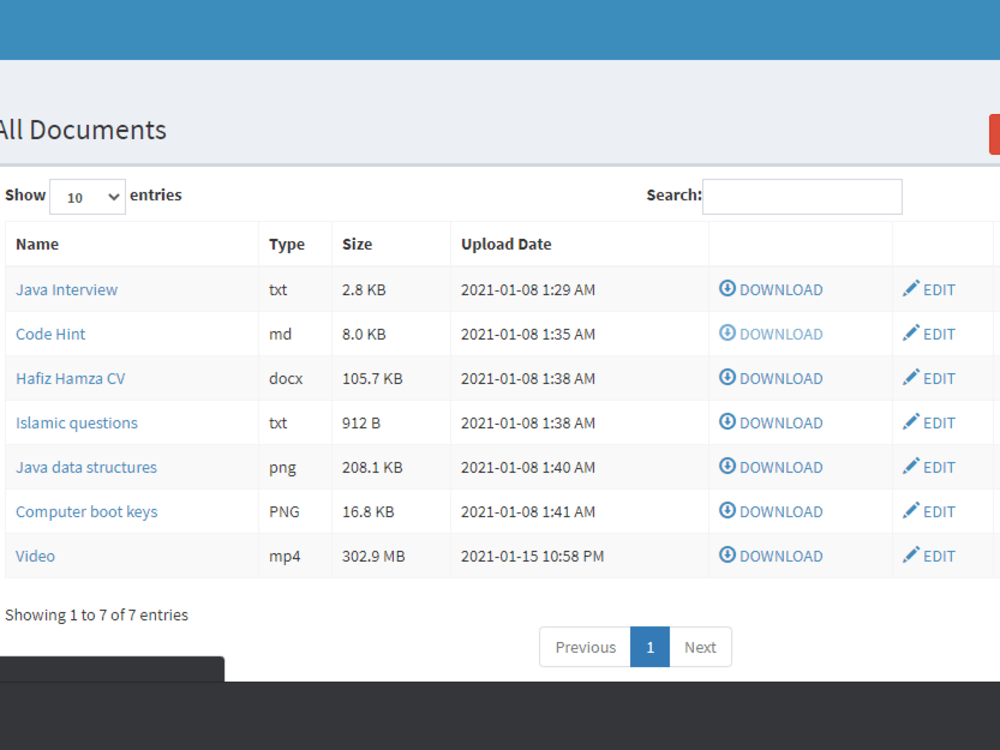
Task: Click pencil icon in Computer boot keys row
Action: pyautogui.click(x=911, y=510)
